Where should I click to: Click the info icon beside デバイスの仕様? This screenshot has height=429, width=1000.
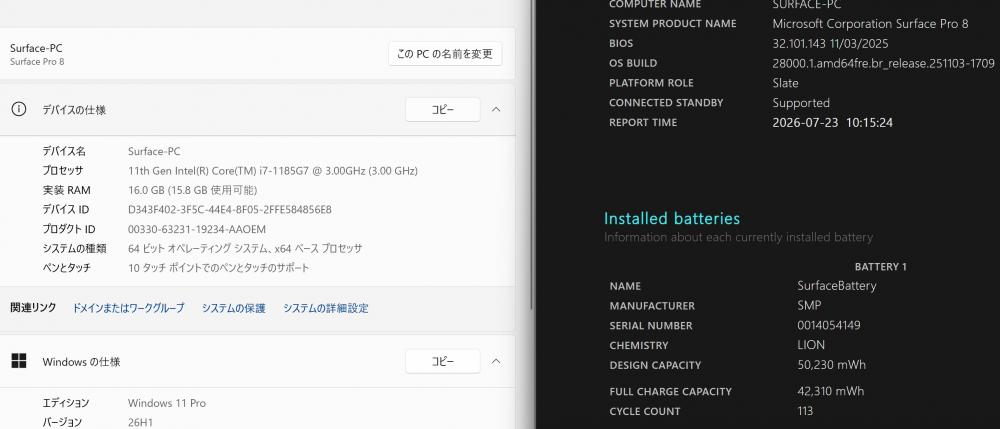coord(18,109)
